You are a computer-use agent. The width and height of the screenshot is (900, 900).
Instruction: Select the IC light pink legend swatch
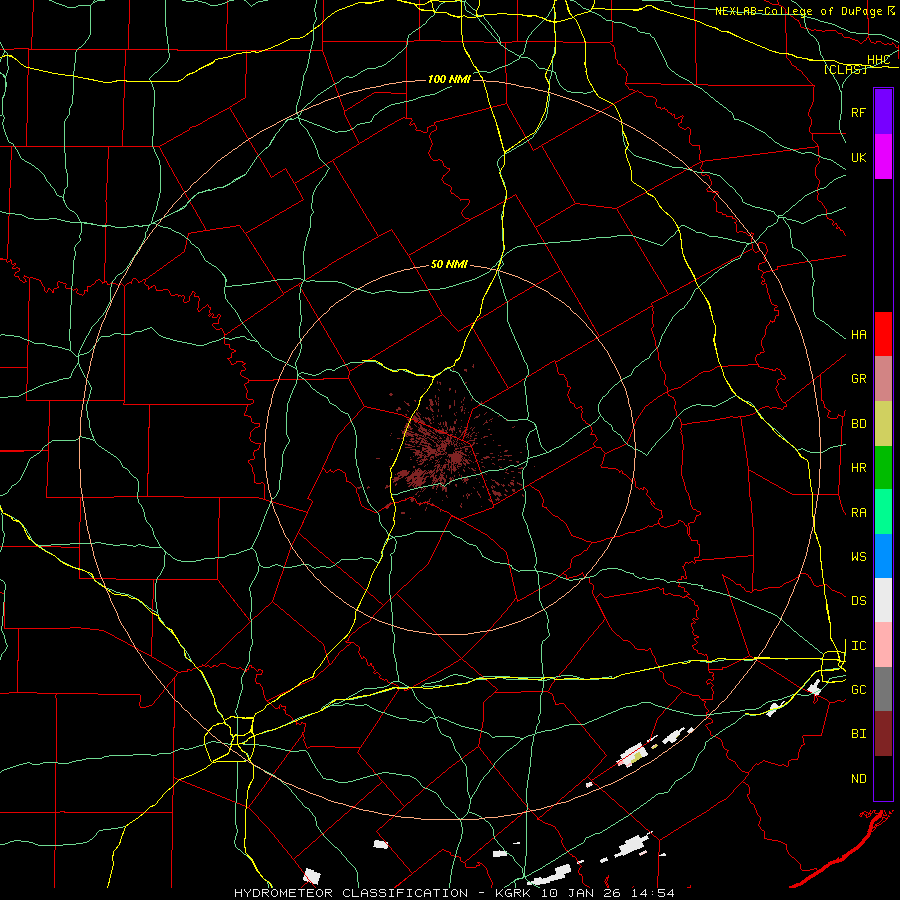pos(883,645)
